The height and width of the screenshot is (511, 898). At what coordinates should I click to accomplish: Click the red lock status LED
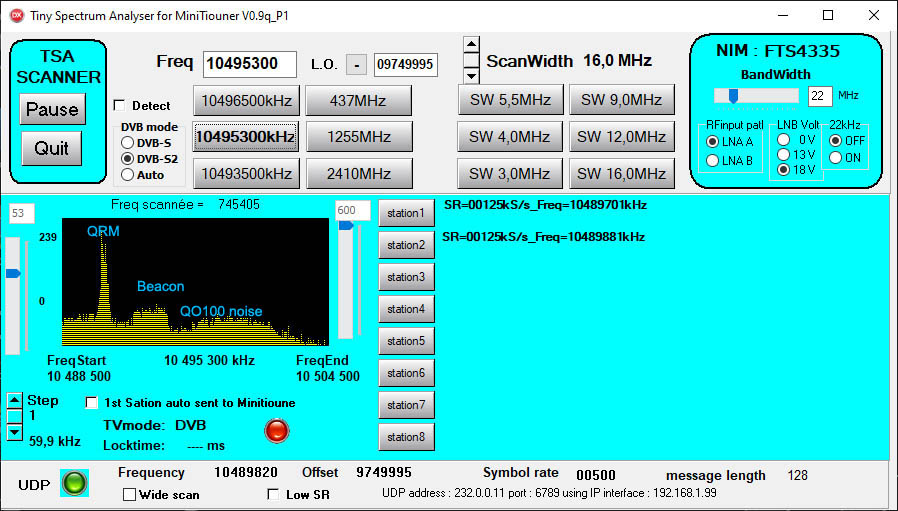[275, 430]
